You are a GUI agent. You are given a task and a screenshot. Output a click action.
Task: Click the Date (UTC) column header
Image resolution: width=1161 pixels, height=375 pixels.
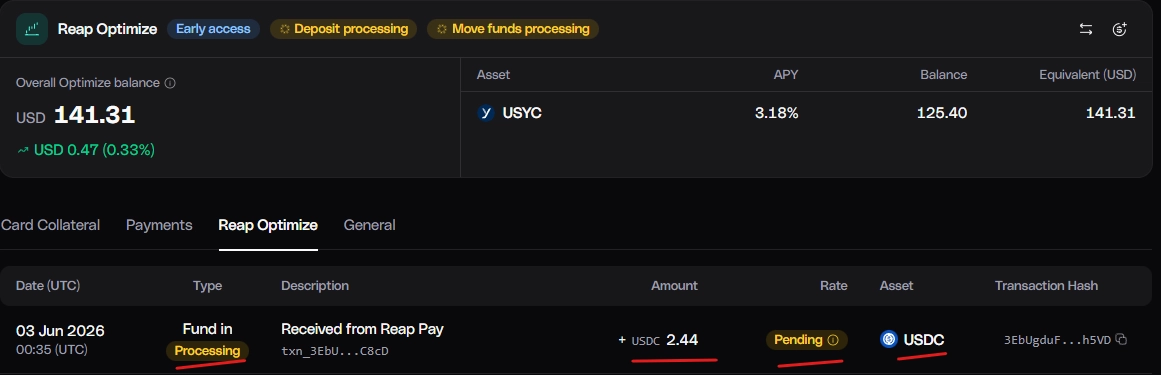click(x=48, y=285)
